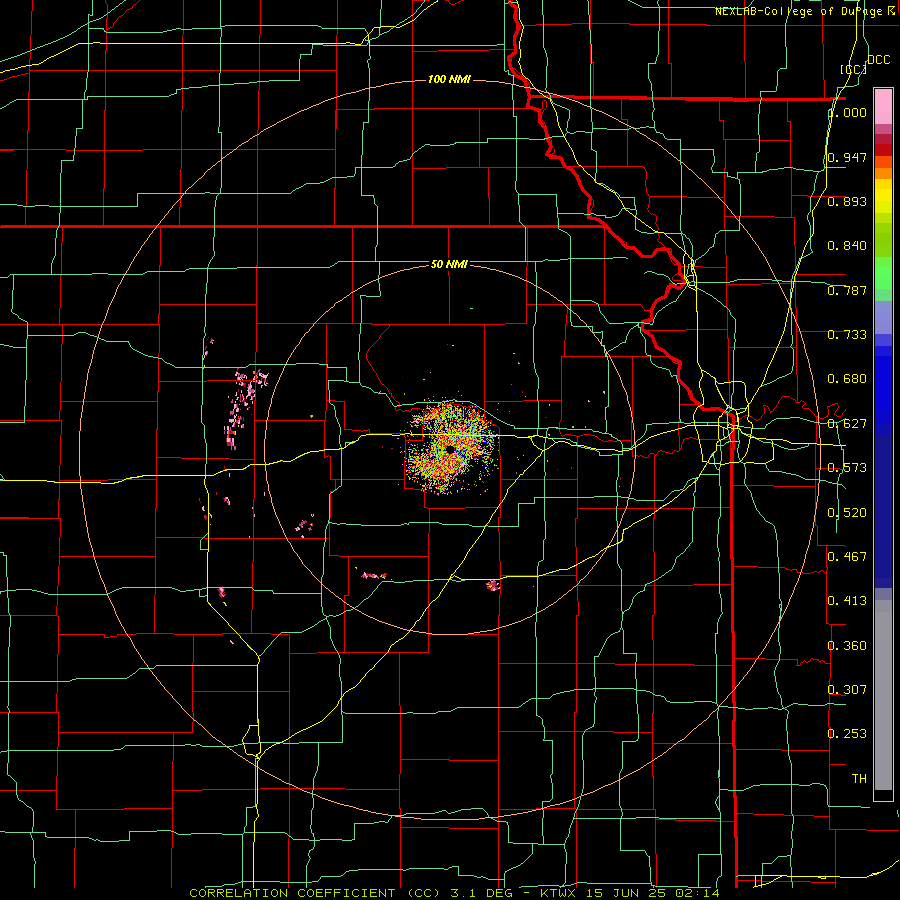Screen dimensions: 900x900
Task: Click the "0.840" color scale value
Action: (847, 246)
